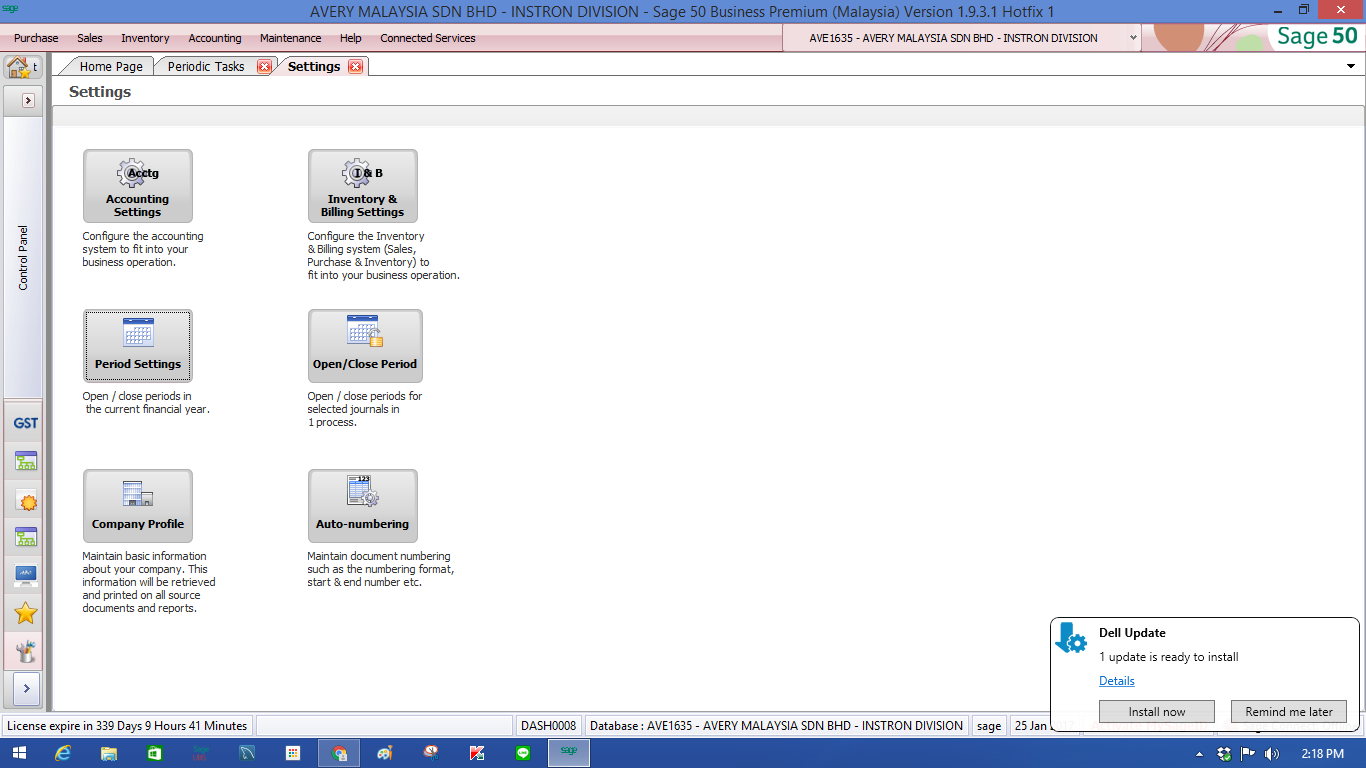Click the Database AVE1635 status entry

point(776,726)
